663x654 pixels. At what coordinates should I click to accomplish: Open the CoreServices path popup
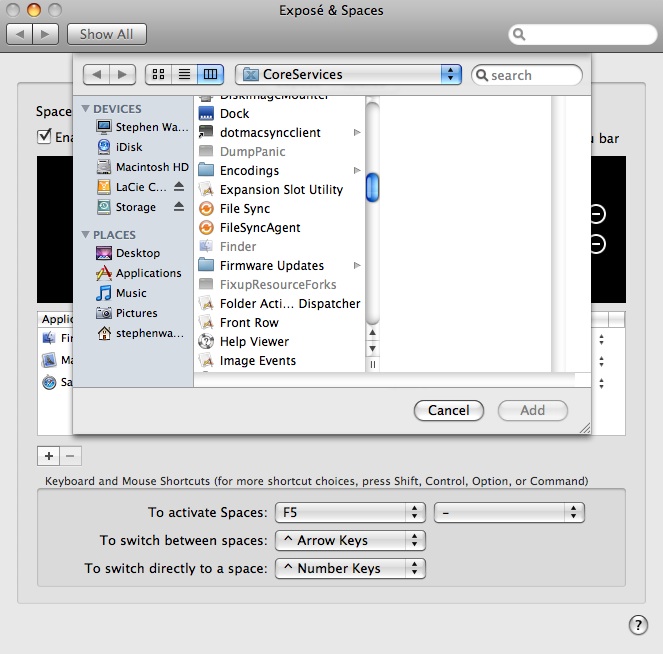click(348, 74)
